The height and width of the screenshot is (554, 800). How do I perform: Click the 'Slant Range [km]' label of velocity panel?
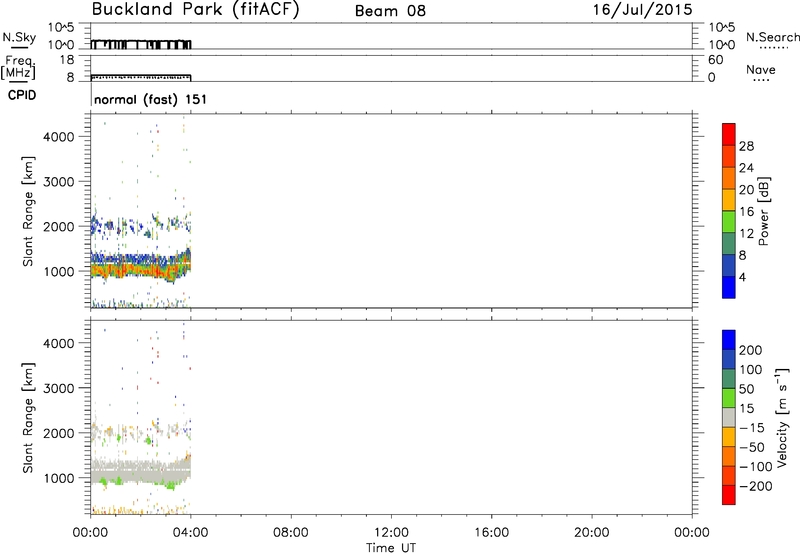(x=28, y=418)
